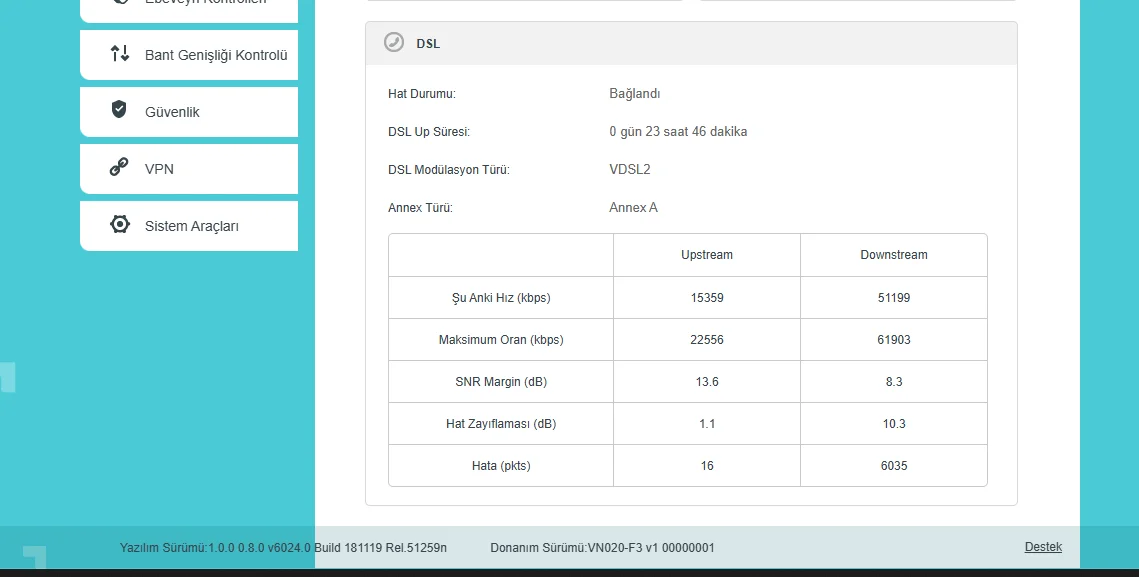Select upstream maximum rate 22556
Viewport: 1139px width, 577px height.
click(707, 339)
